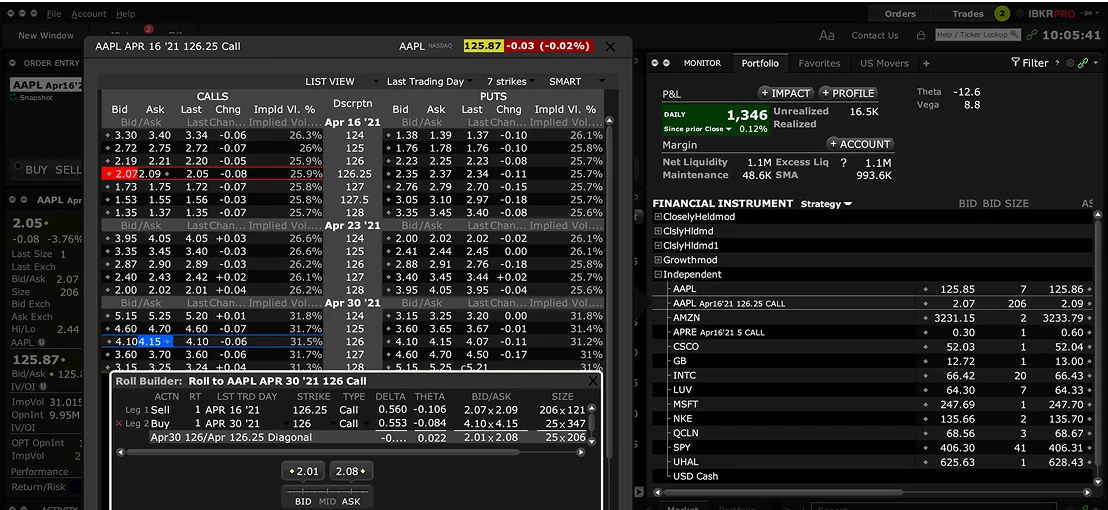Switch to the US Movers tab
The image size is (1108, 510).
coord(885,63)
